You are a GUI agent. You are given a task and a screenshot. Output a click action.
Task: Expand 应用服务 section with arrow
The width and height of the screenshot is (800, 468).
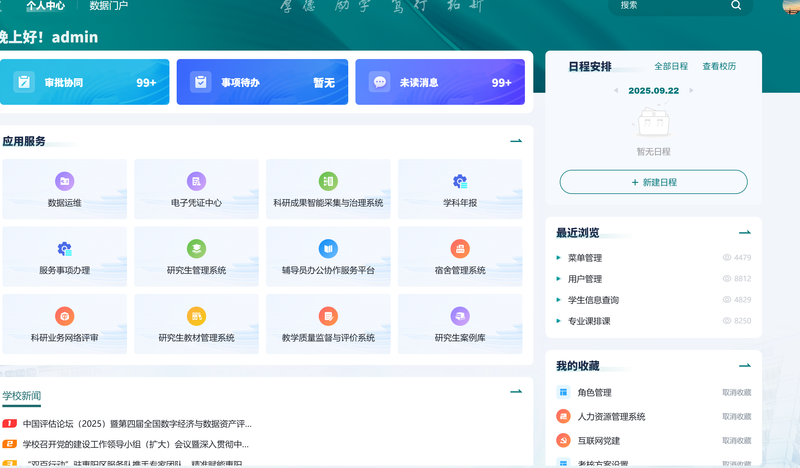coord(516,141)
